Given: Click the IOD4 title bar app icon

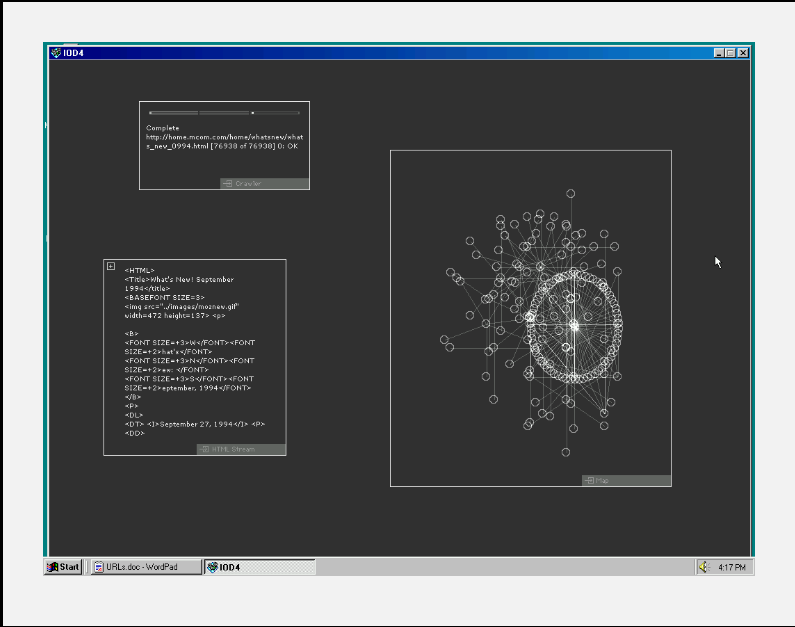Looking at the screenshot, I should (x=56, y=52).
